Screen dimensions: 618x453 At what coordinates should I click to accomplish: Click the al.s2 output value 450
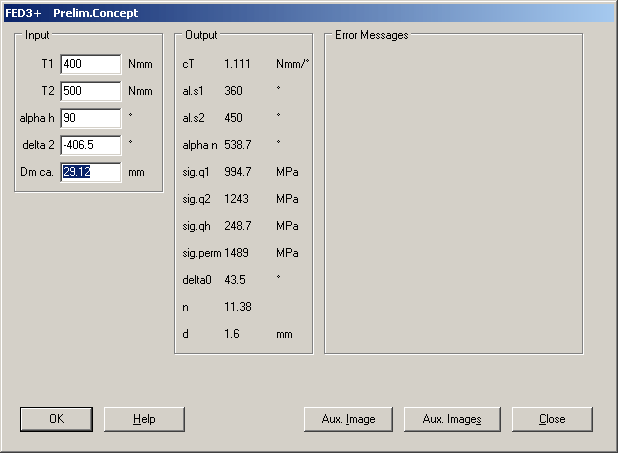click(234, 117)
